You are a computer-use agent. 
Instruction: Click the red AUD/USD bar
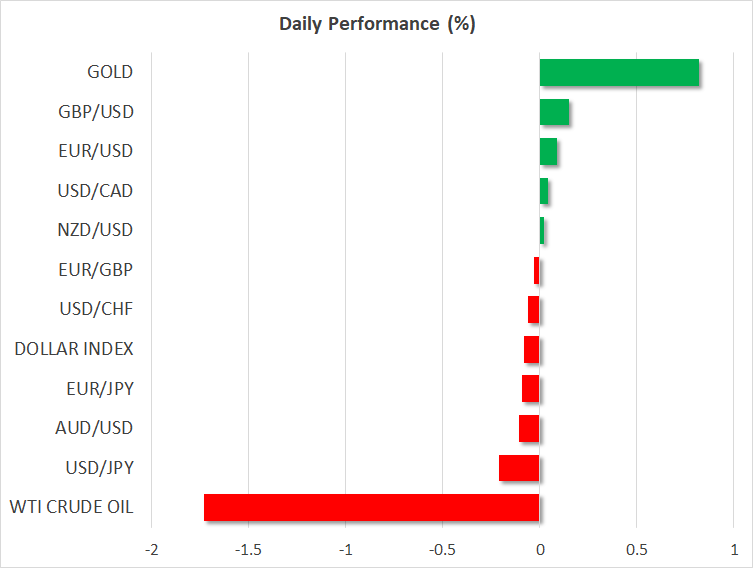click(529, 428)
